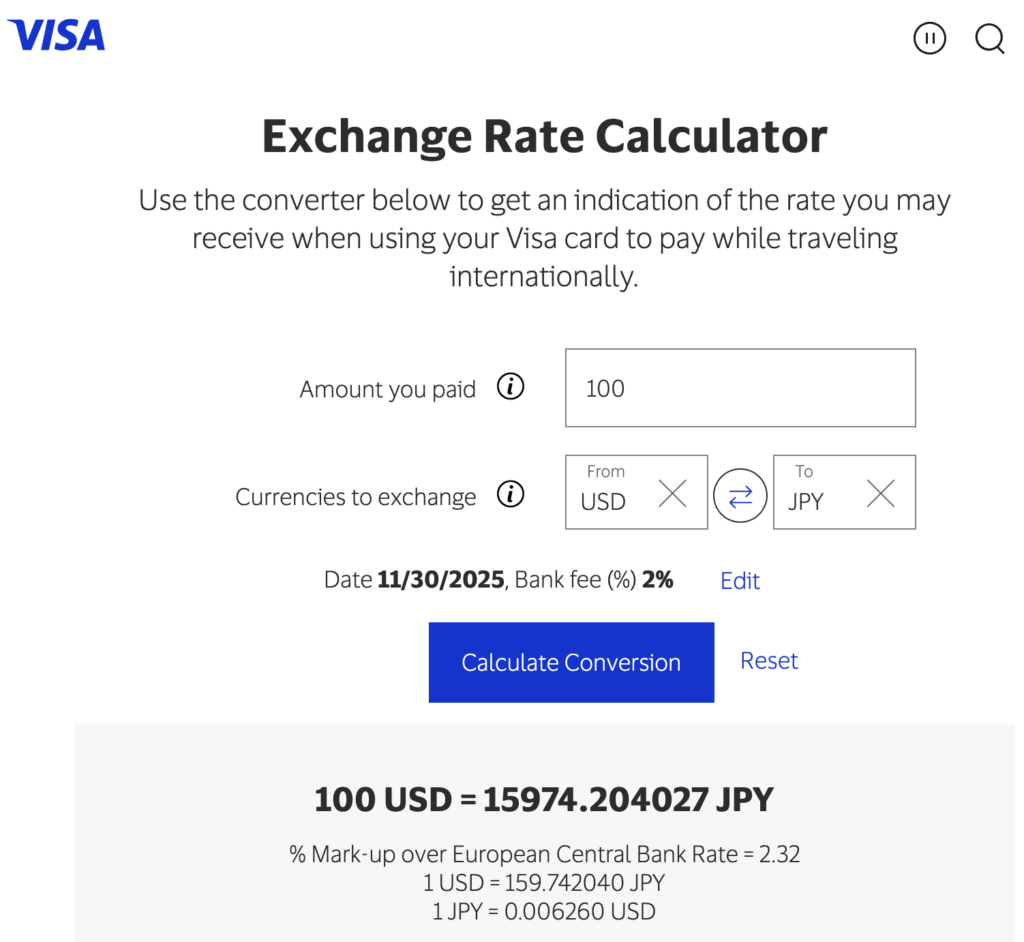
Task: Click the 100 USD conversion result
Action: click(x=544, y=800)
